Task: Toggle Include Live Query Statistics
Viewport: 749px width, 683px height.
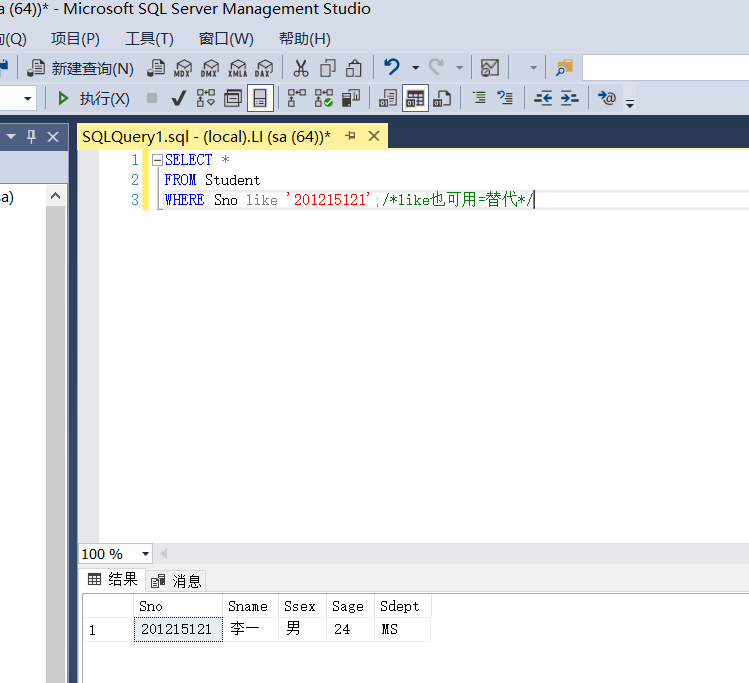Action: pos(323,98)
